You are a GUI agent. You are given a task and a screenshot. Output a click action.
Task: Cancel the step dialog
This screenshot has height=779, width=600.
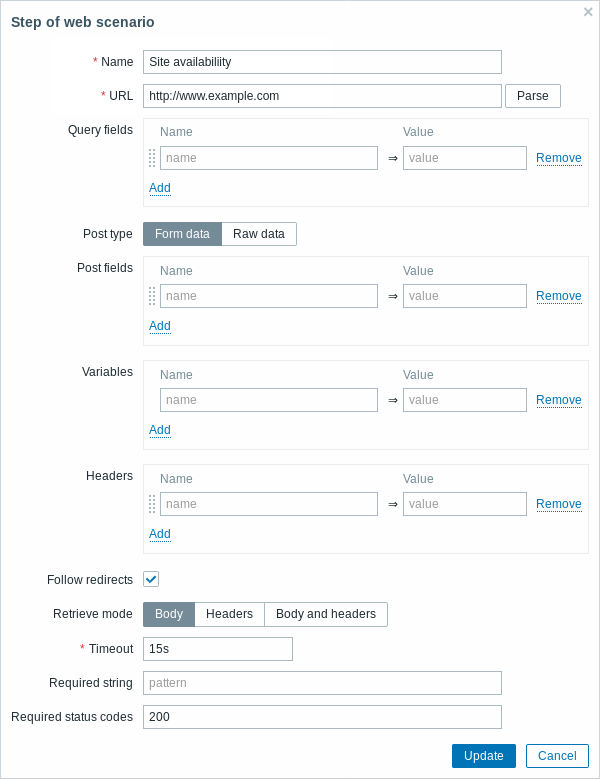point(557,756)
